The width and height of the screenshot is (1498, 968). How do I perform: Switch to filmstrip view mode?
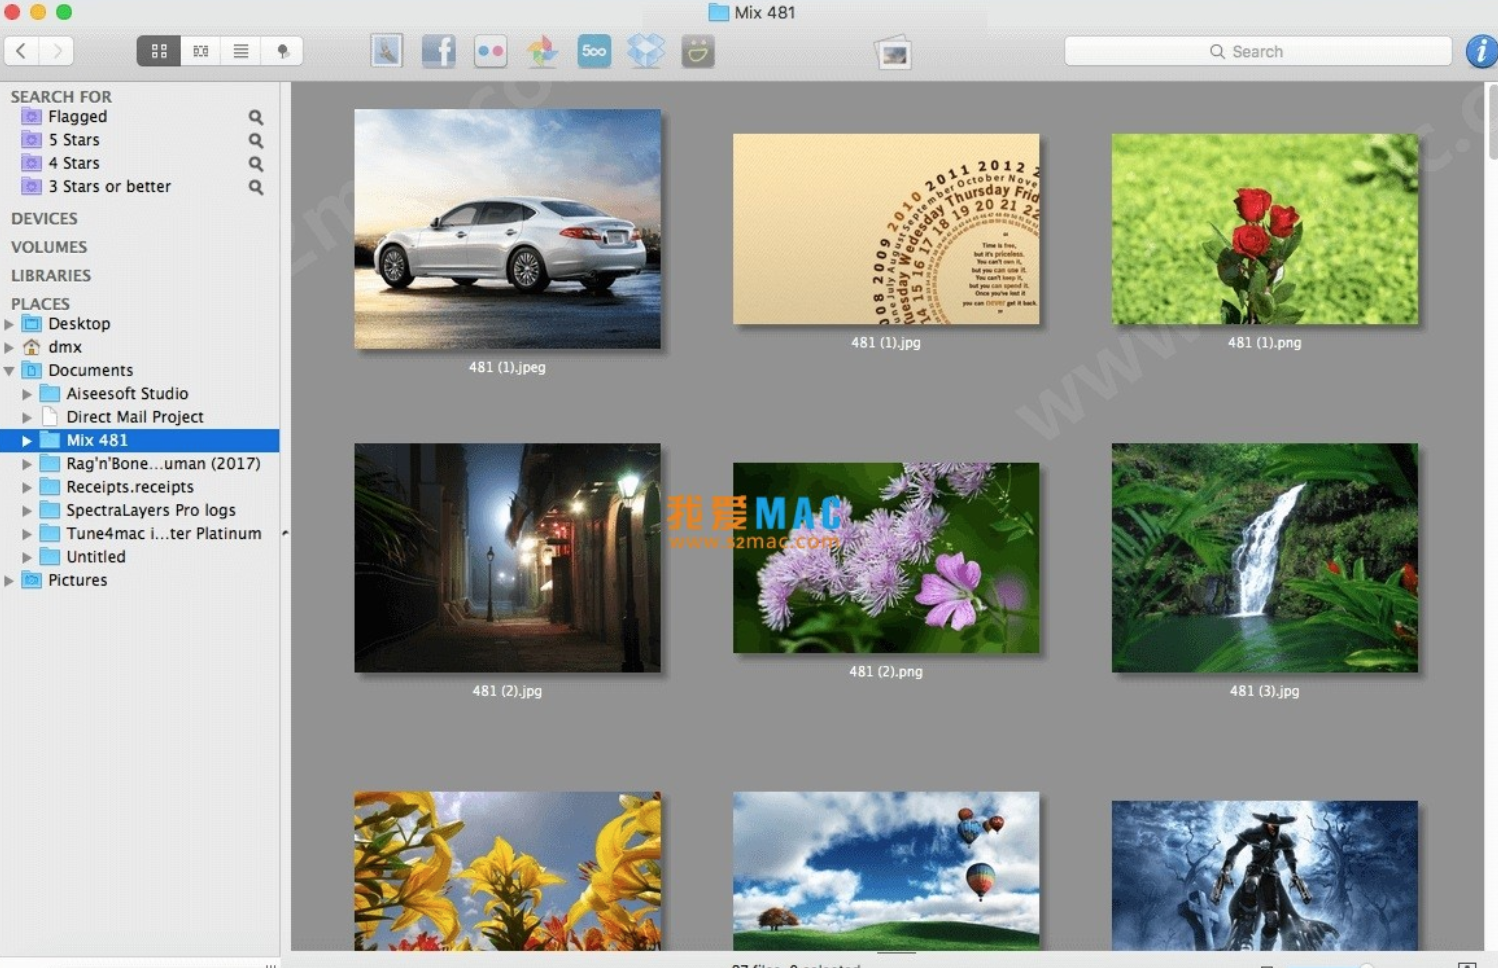pyautogui.click(x=200, y=51)
